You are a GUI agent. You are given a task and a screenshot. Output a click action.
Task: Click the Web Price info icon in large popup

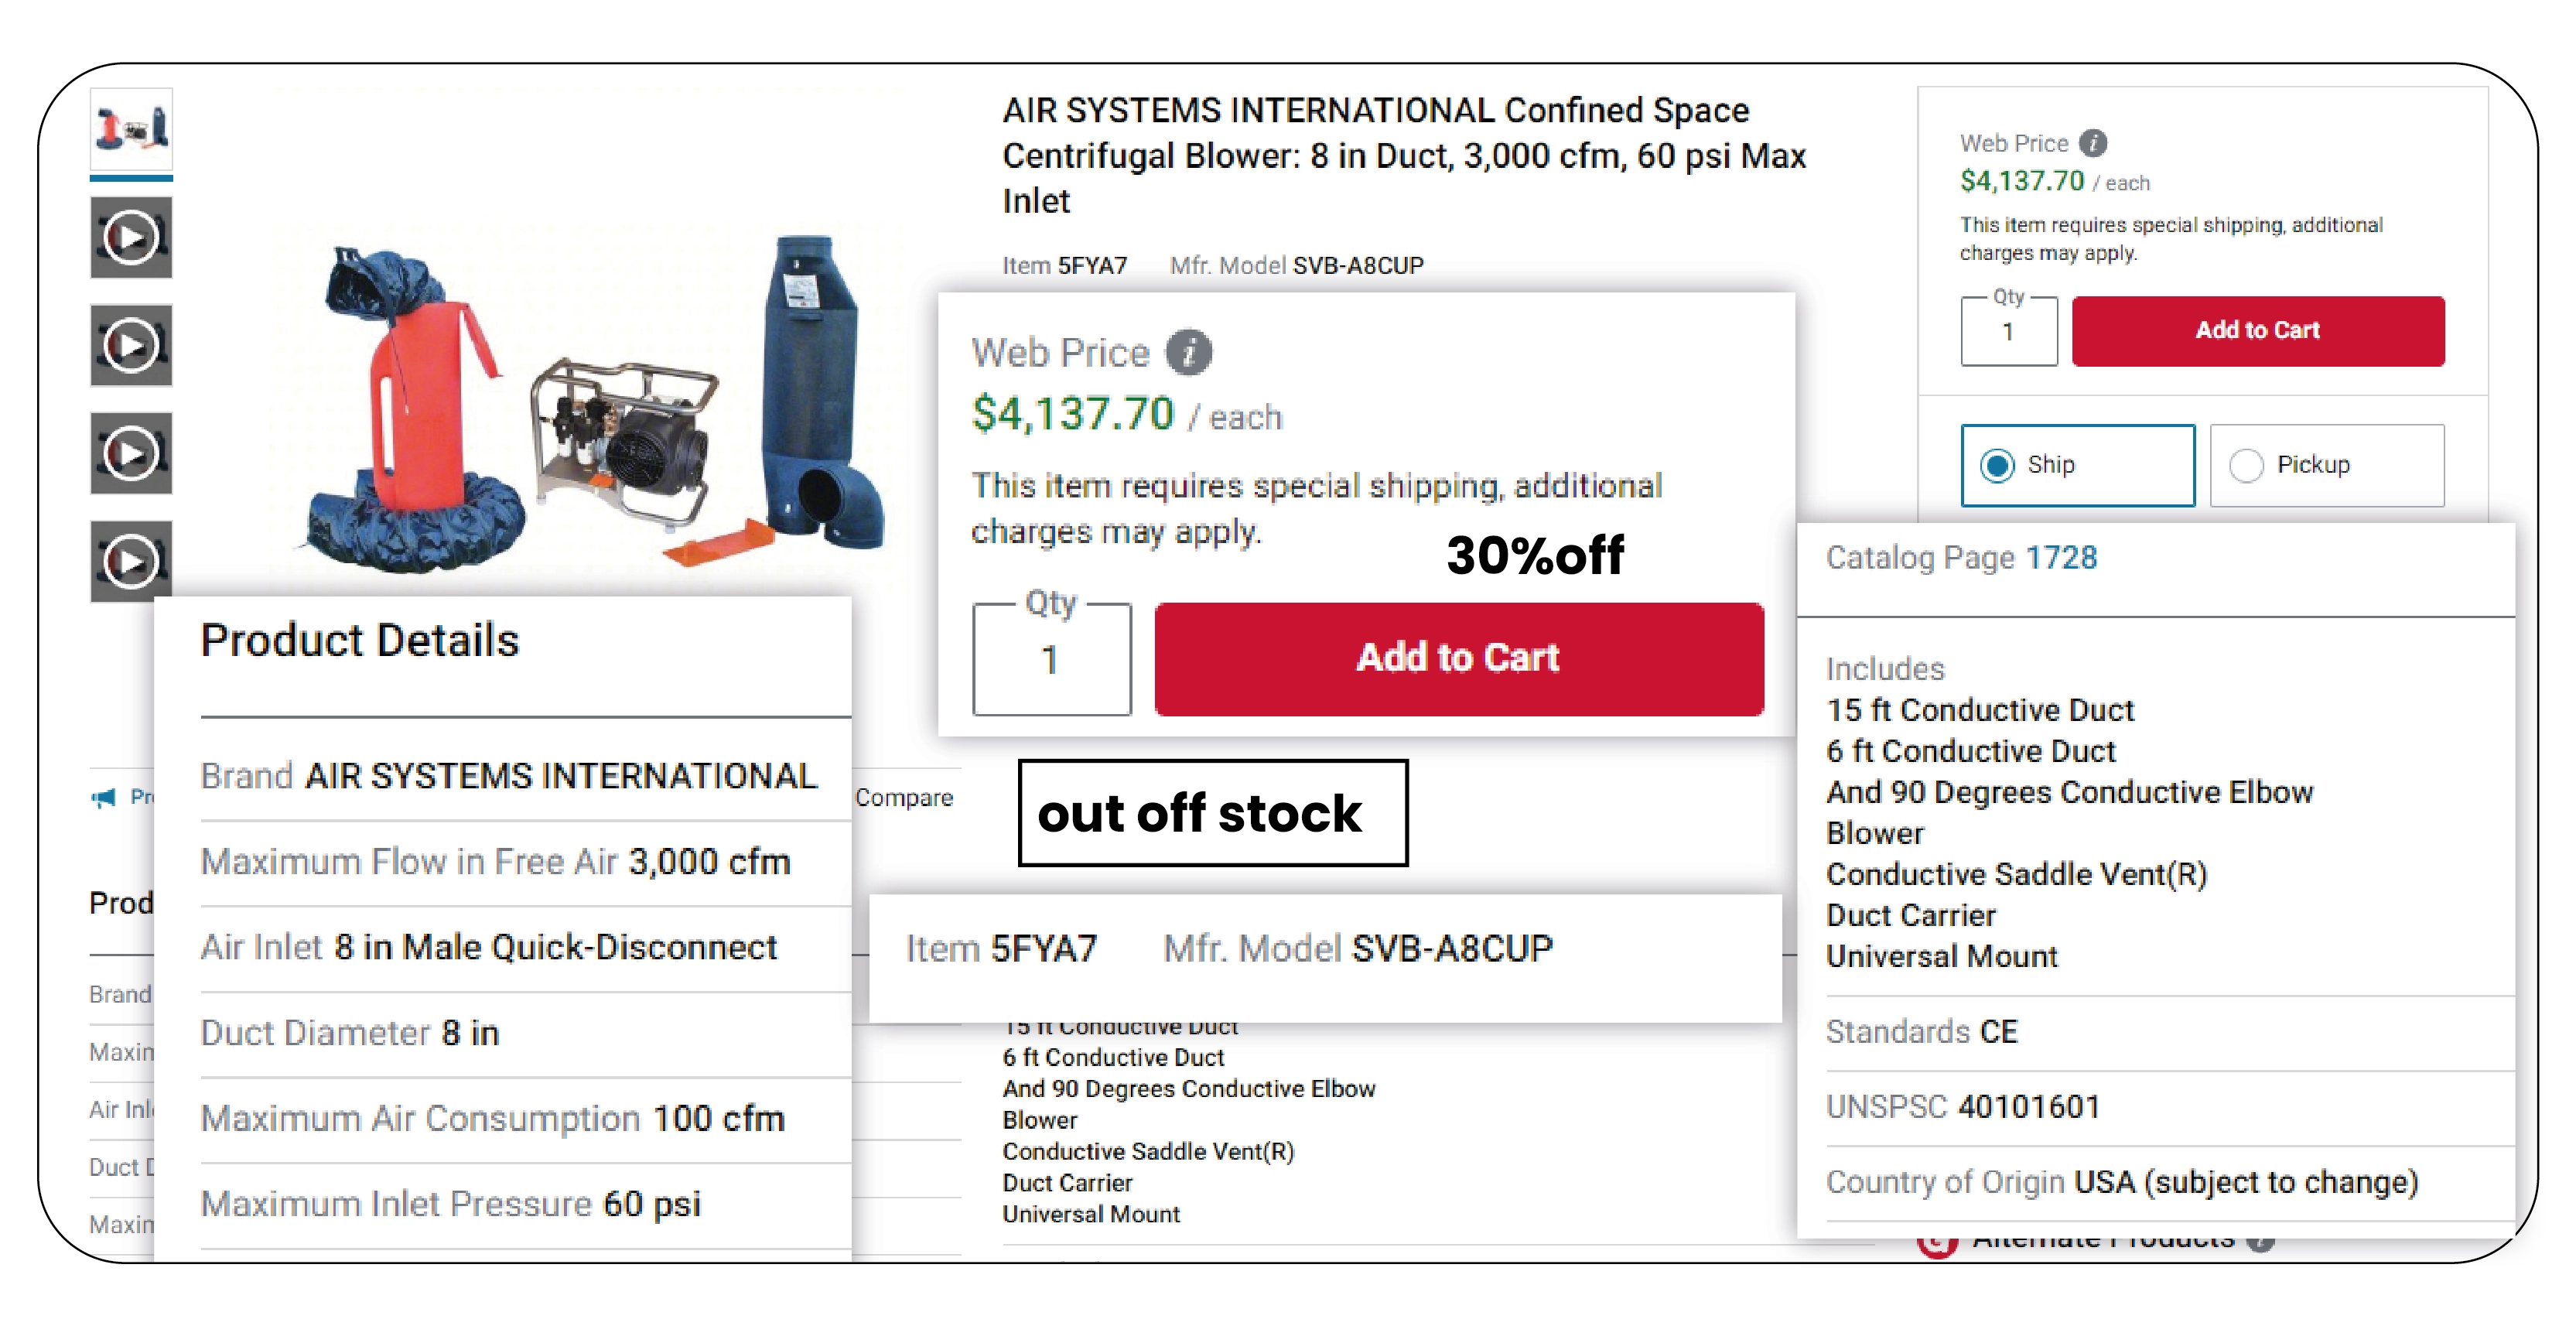click(1189, 353)
